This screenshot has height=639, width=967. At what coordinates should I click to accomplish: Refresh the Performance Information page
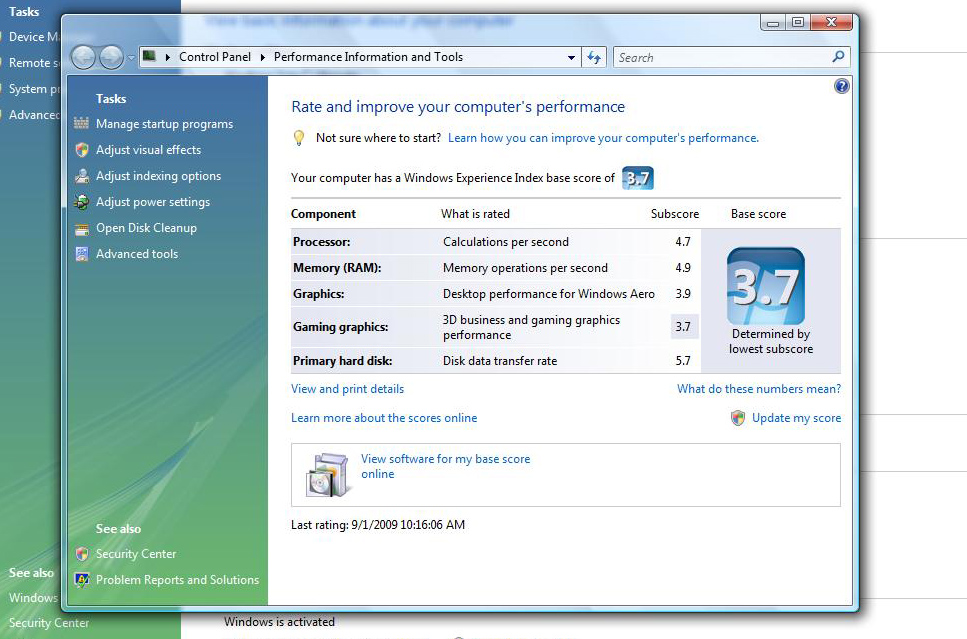tap(594, 57)
